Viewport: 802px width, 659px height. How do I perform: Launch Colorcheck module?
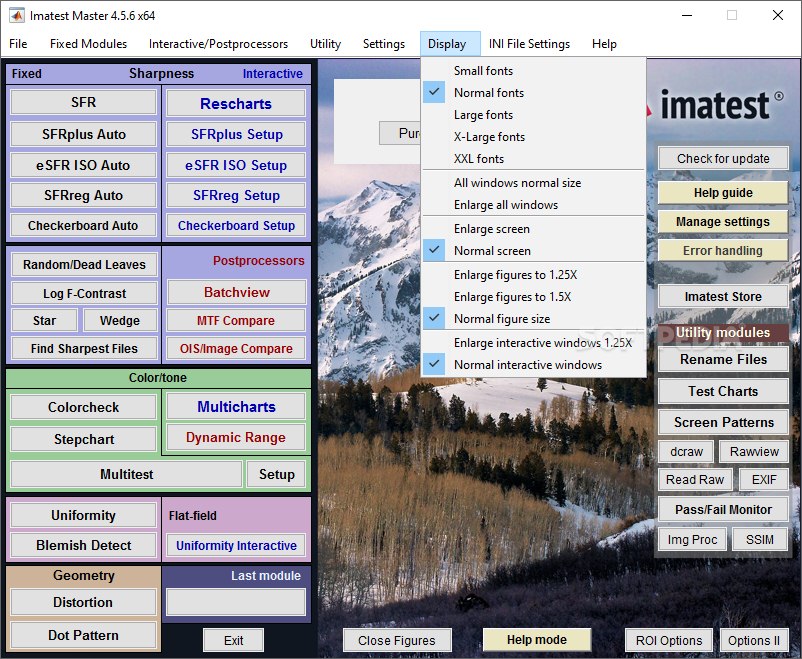[83, 407]
